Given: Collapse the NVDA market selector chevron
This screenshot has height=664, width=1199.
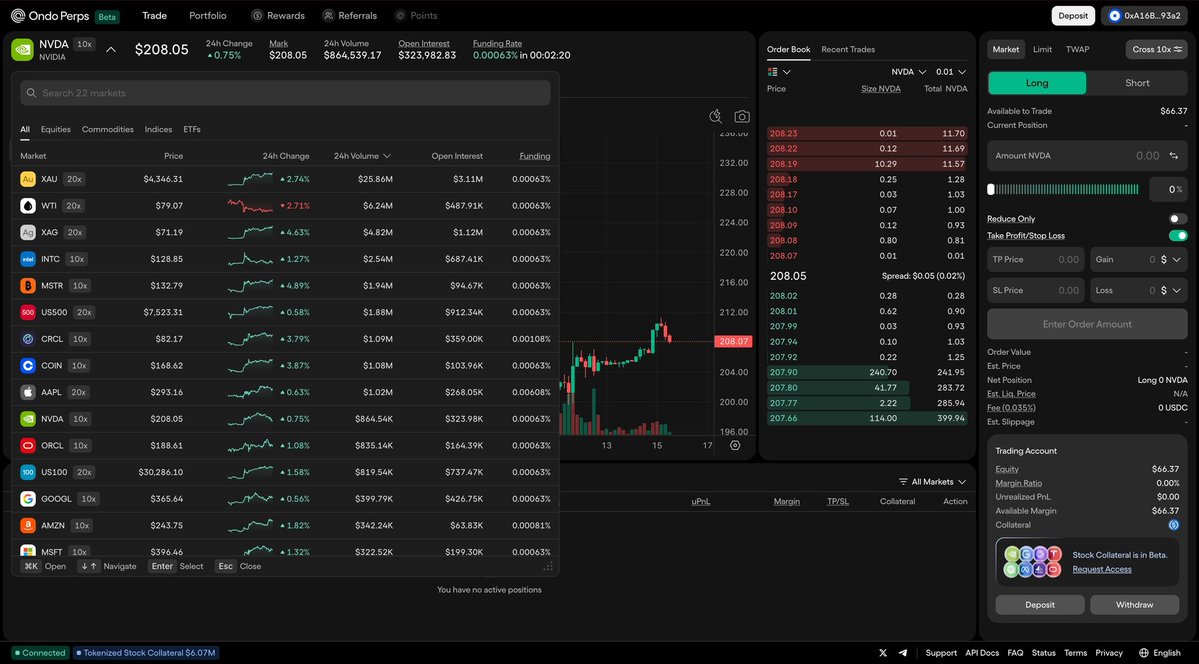Looking at the screenshot, I should (x=111, y=50).
